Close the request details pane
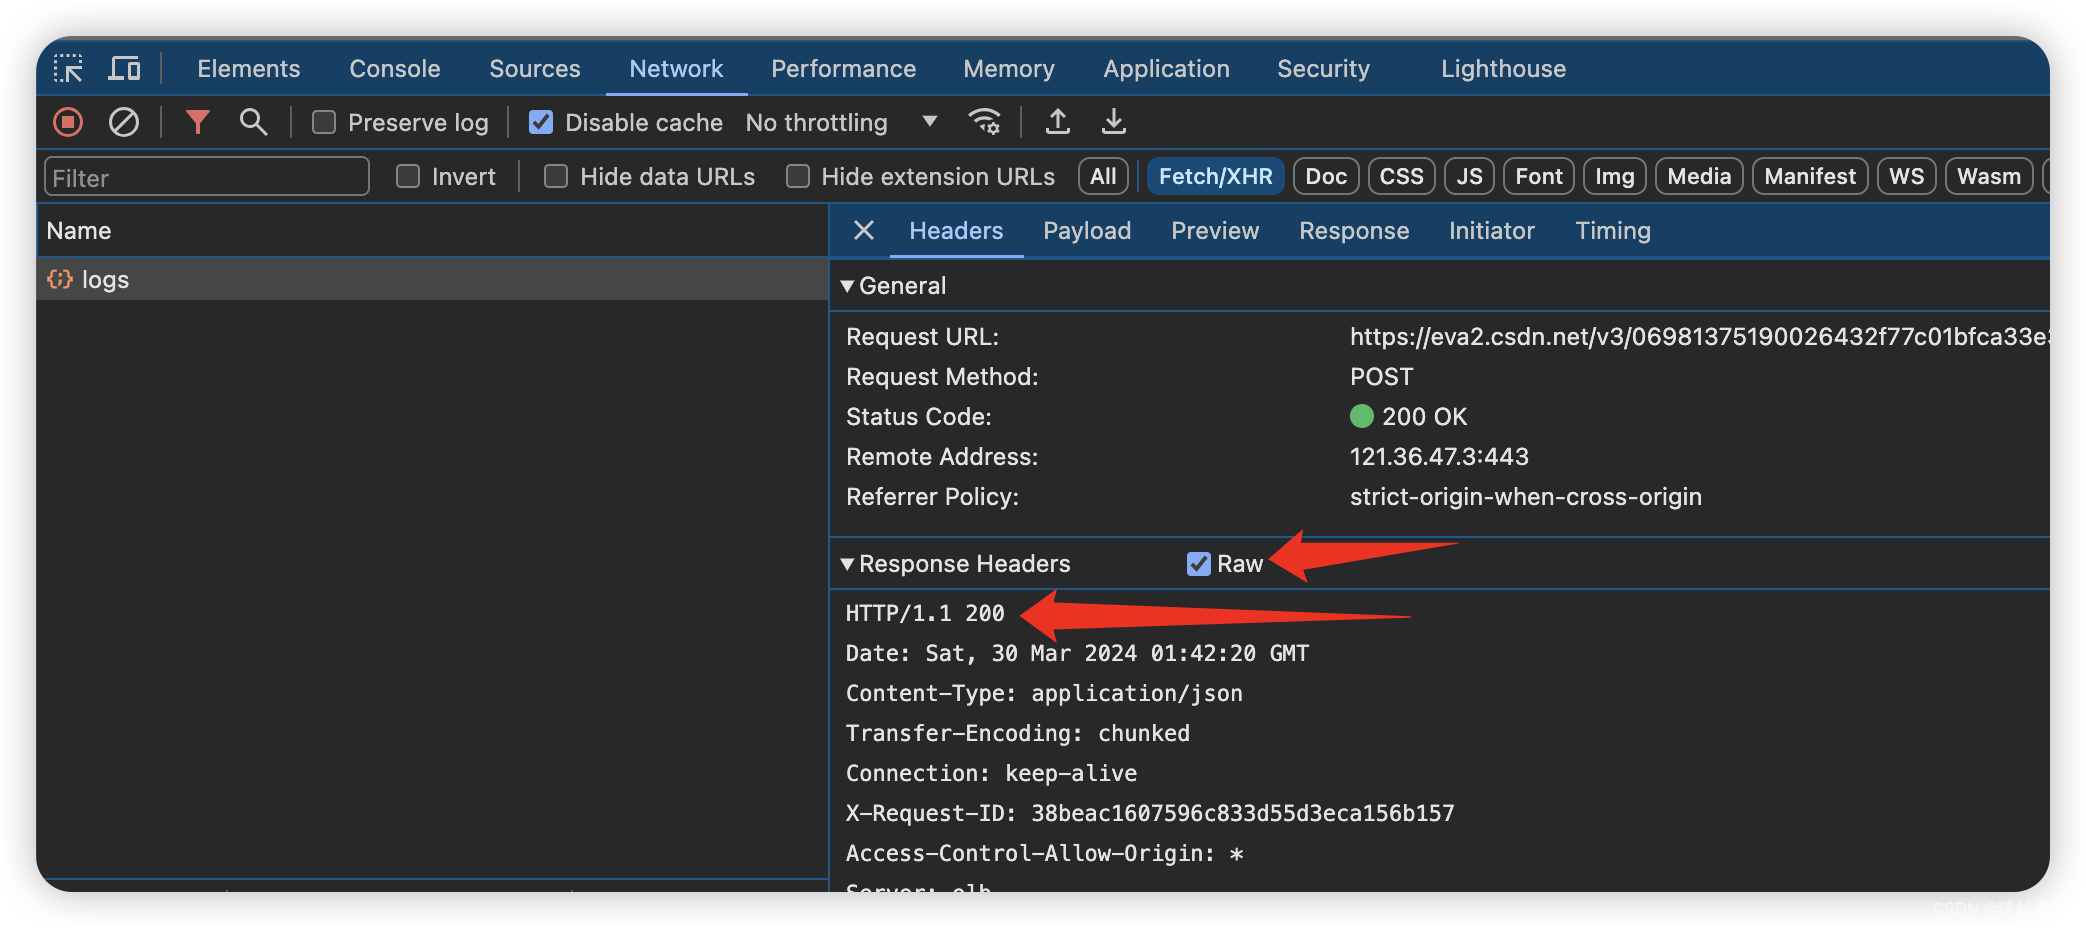This screenshot has width=2086, height=928. point(864,231)
